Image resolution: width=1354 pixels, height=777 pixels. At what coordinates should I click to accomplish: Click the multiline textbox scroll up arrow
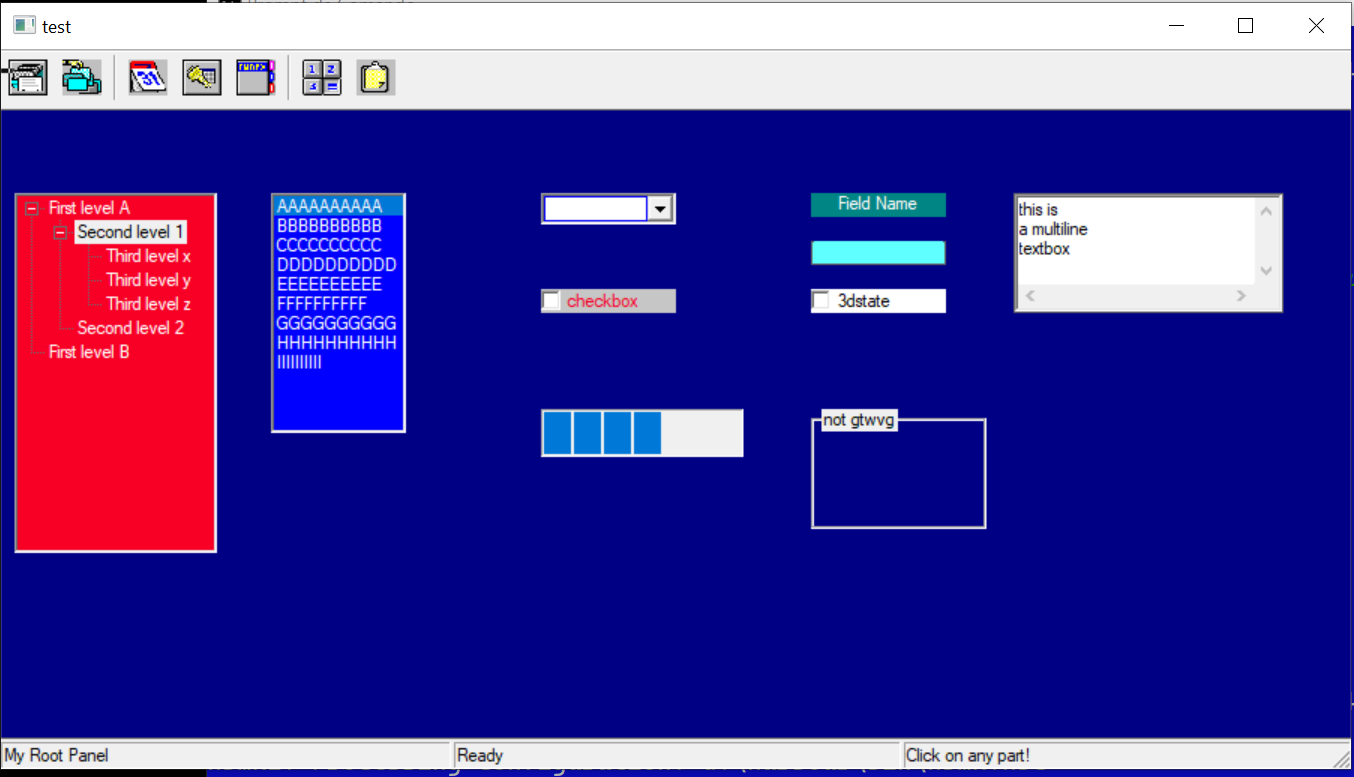(1266, 211)
